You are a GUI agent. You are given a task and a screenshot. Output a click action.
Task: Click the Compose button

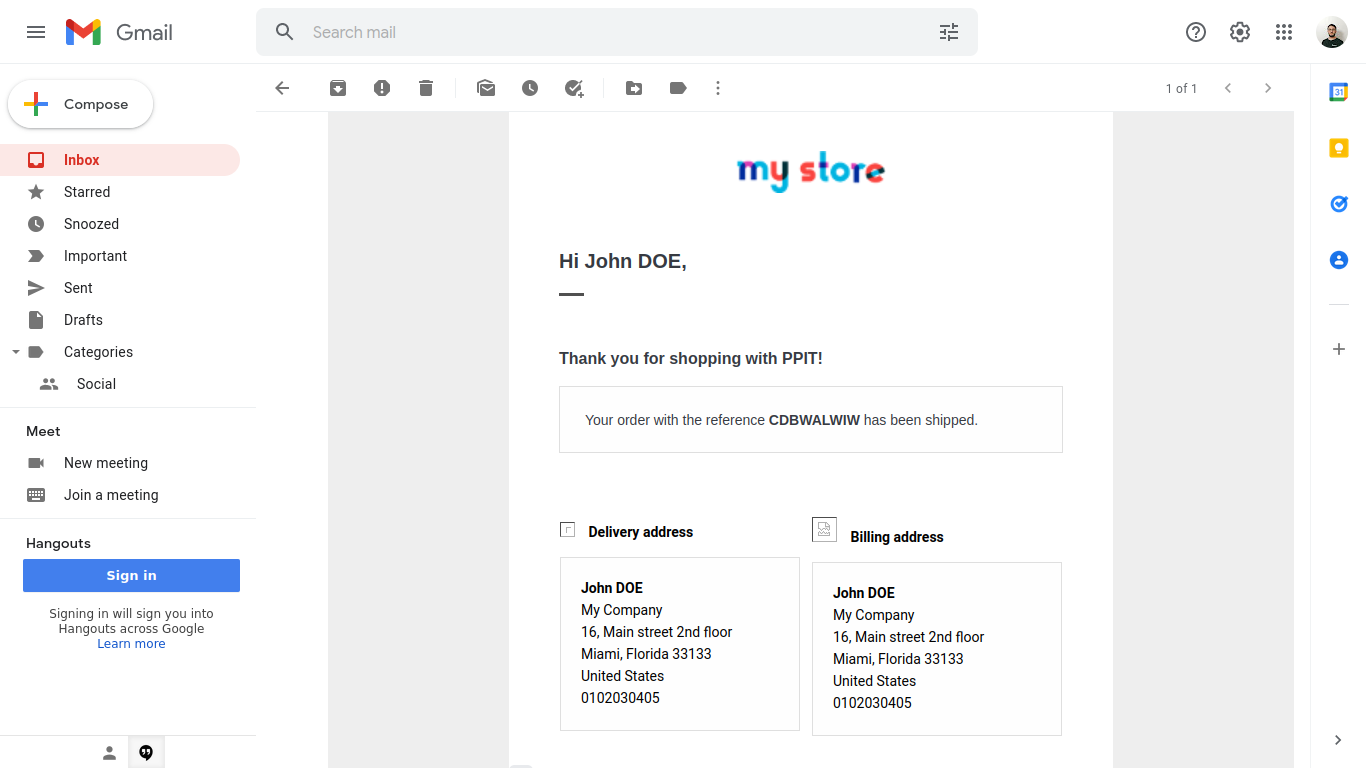pyautogui.click(x=81, y=104)
